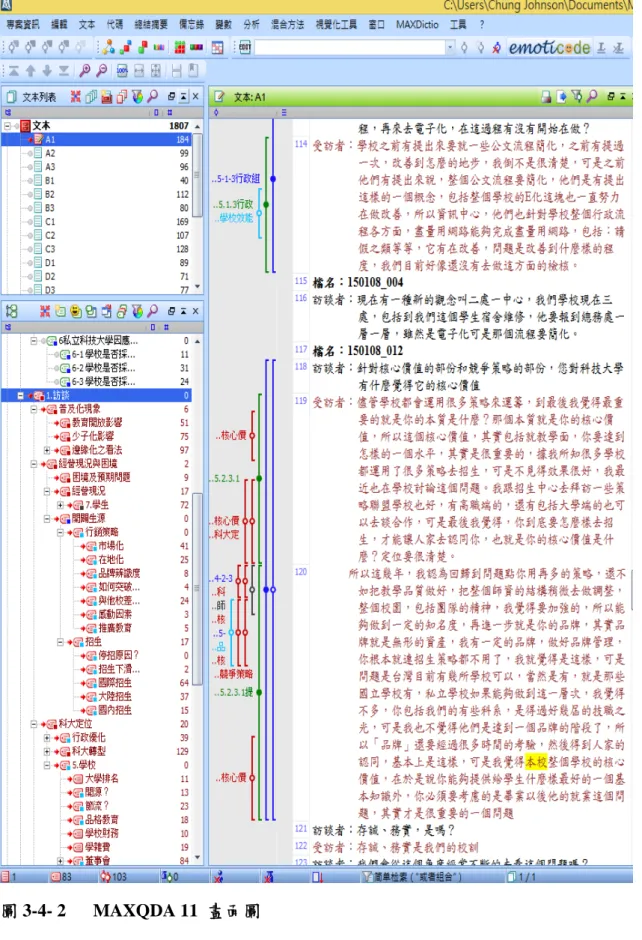Screen dimensions: 642x940
Task: Click the emoticode button
Action: [549, 47]
